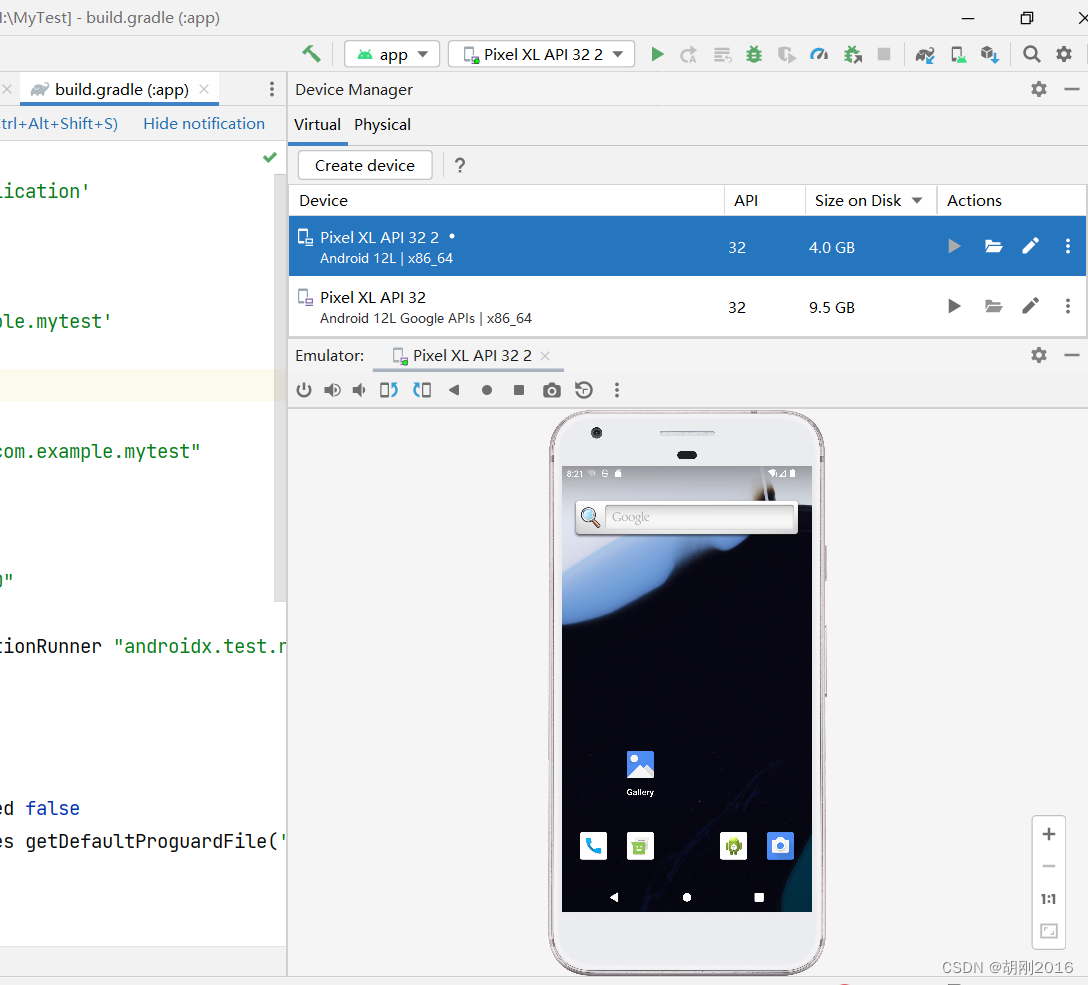The height and width of the screenshot is (985, 1088).
Task: Click the Make Project hammer icon
Action: (x=312, y=54)
